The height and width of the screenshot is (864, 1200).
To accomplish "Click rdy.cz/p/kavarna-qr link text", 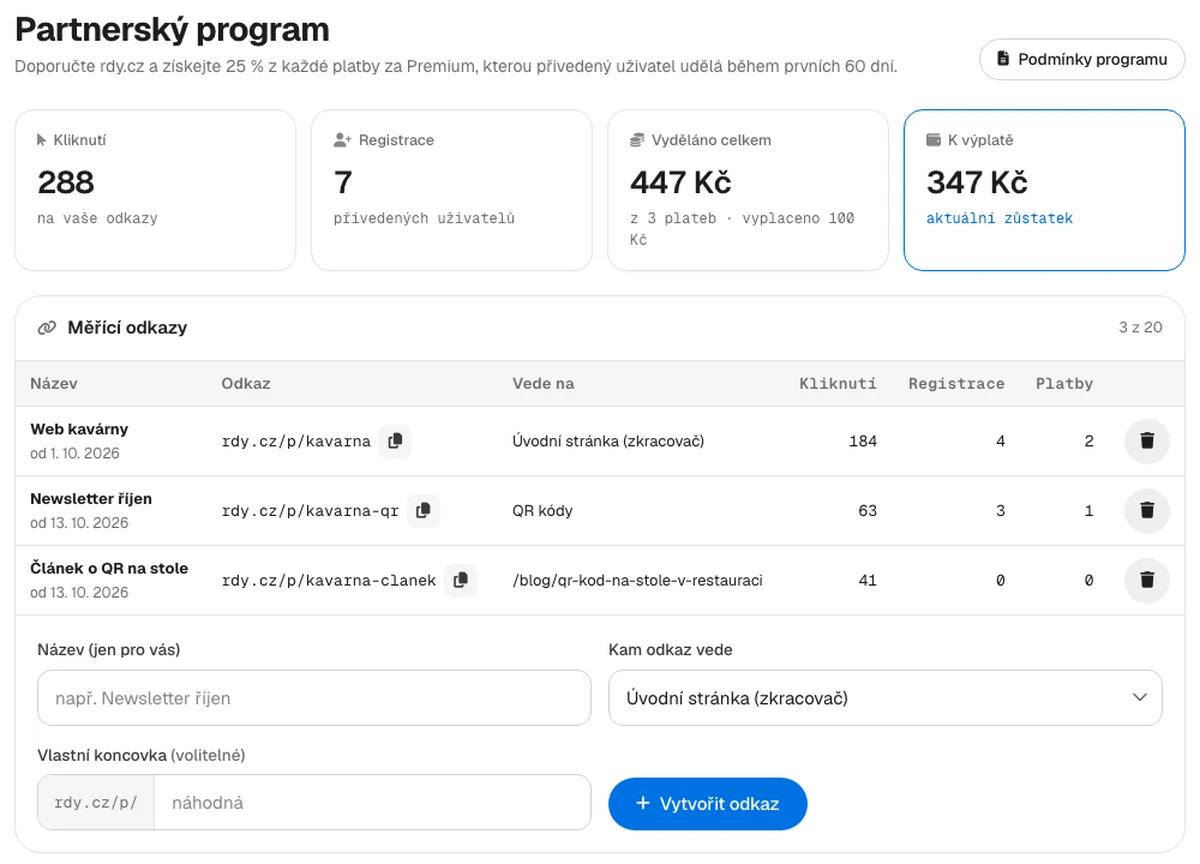I will pyautogui.click(x=310, y=511).
